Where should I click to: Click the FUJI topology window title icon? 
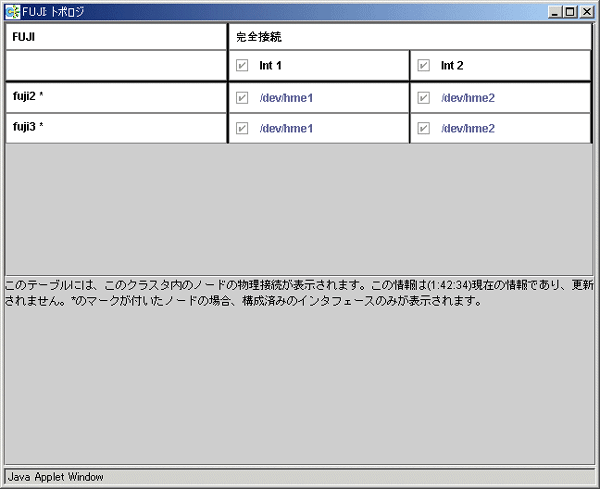(12, 12)
